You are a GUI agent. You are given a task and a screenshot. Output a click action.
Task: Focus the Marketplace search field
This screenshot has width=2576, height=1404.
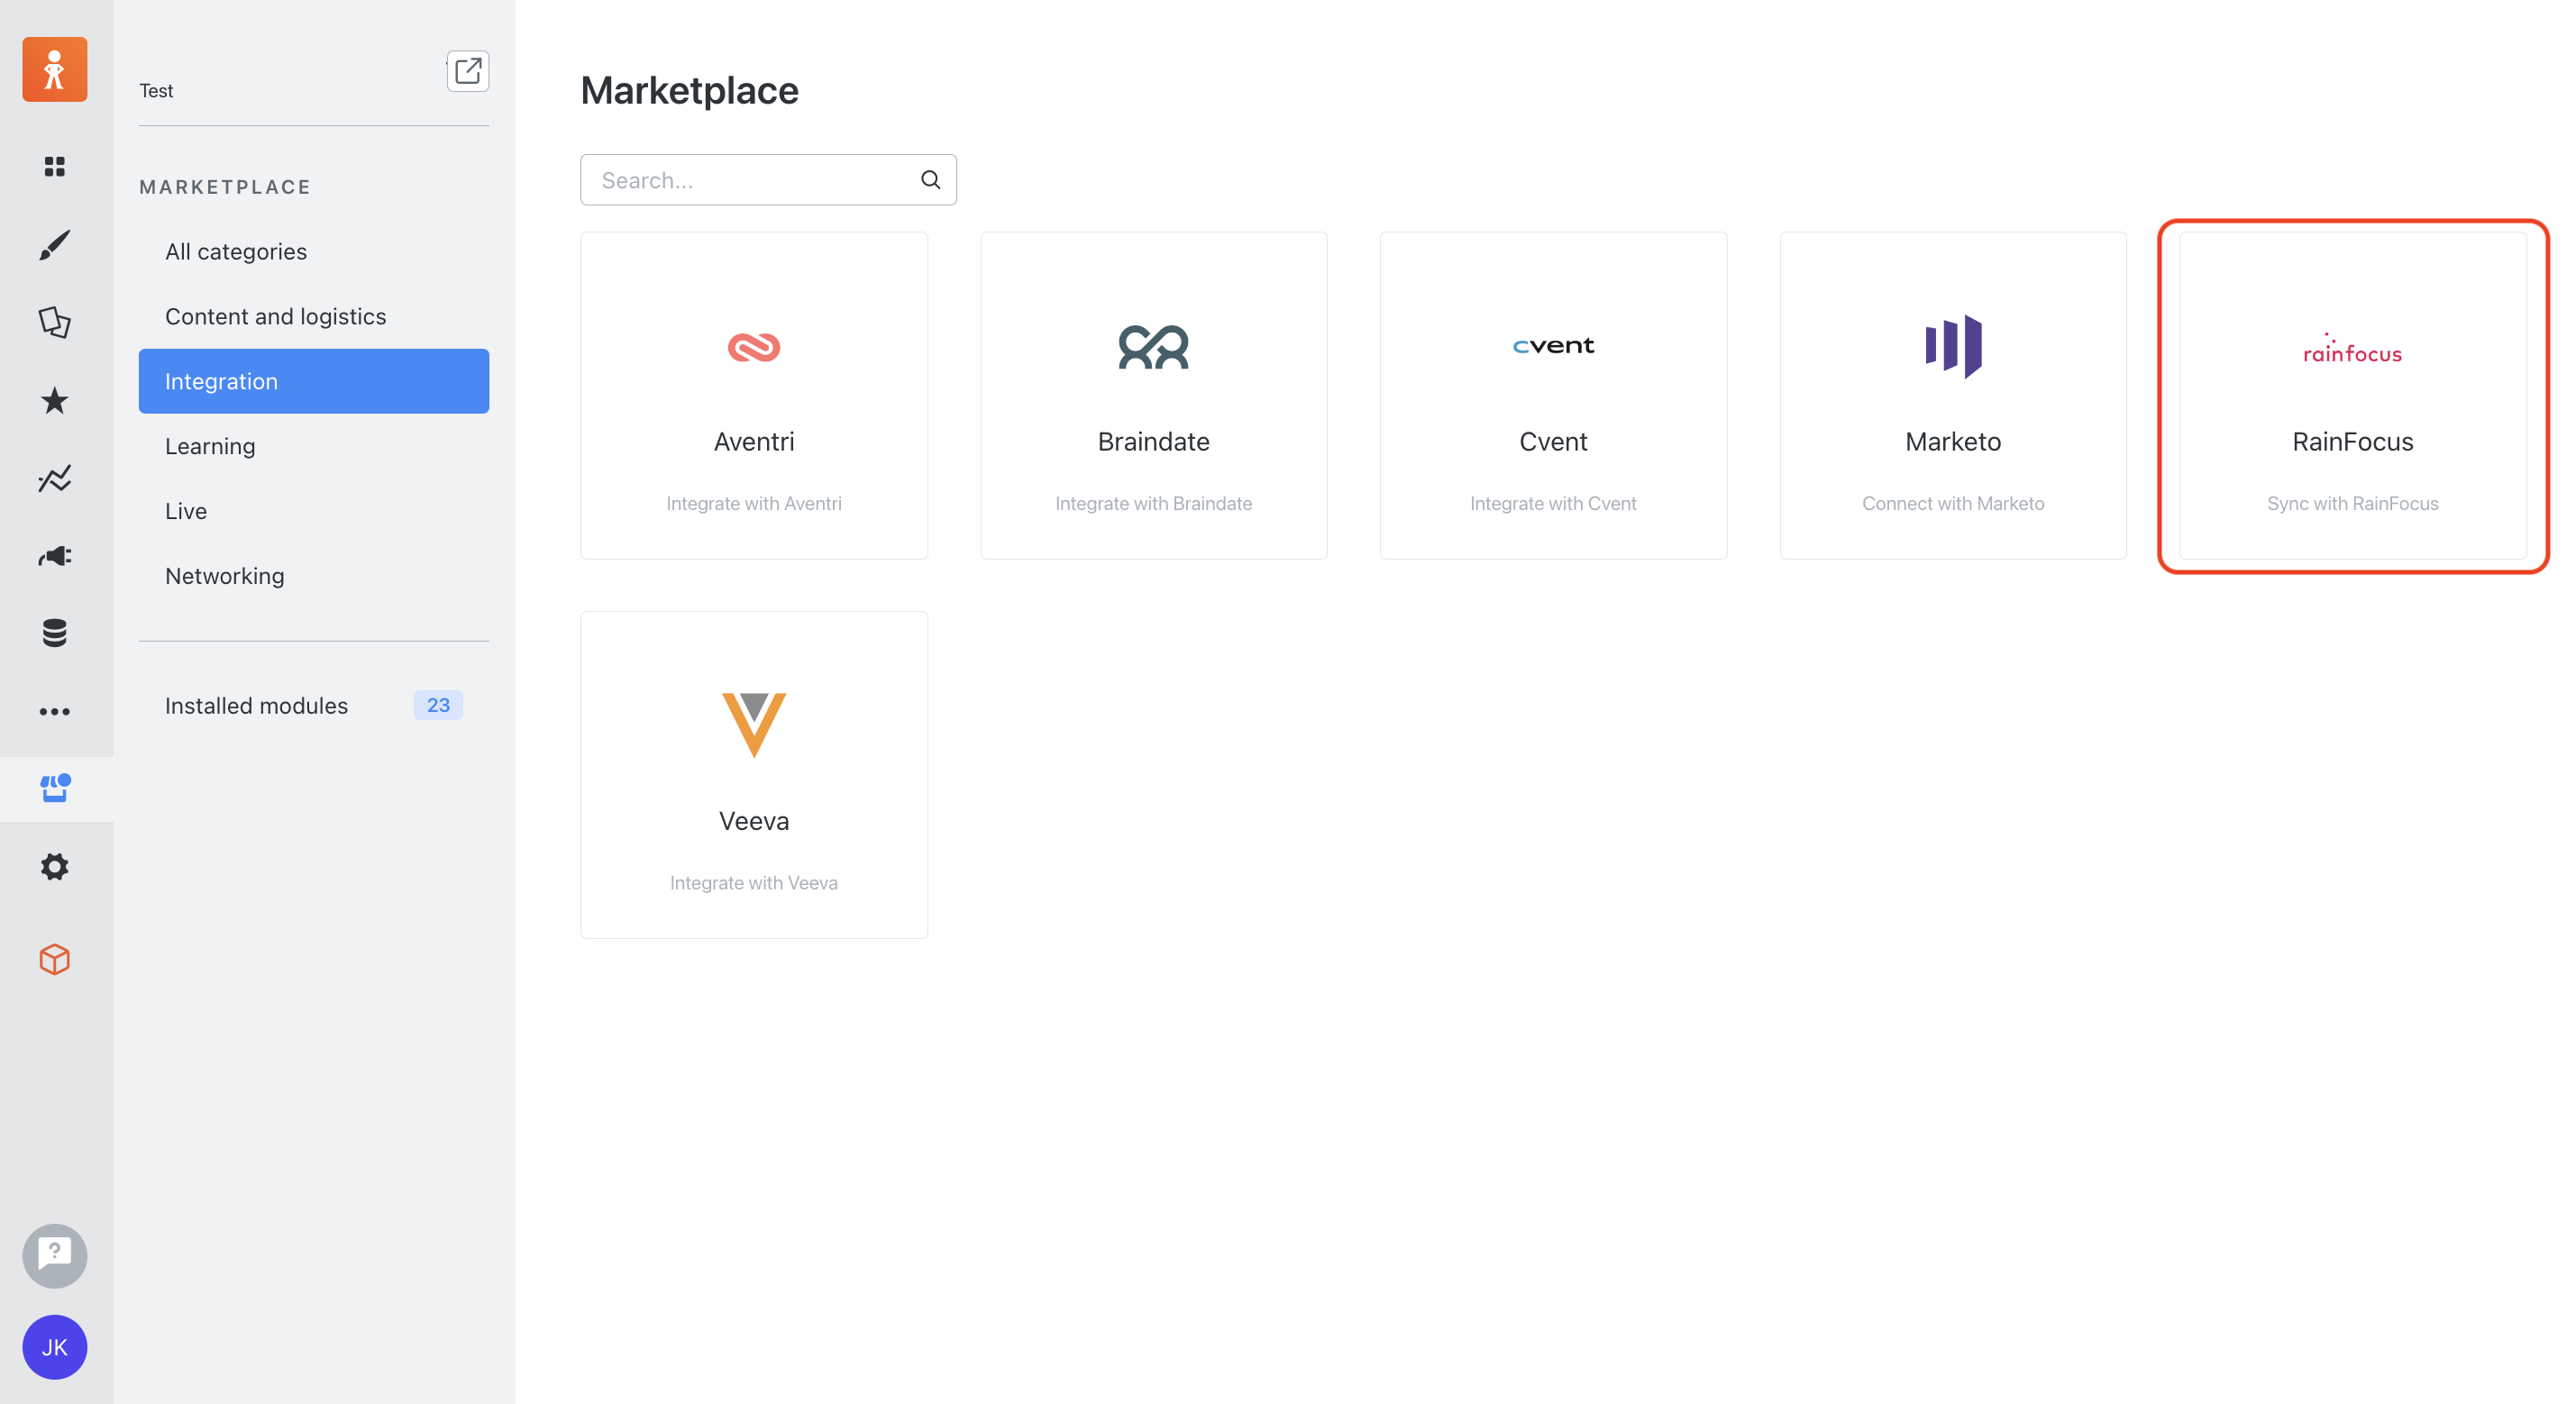pyautogui.click(x=768, y=180)
